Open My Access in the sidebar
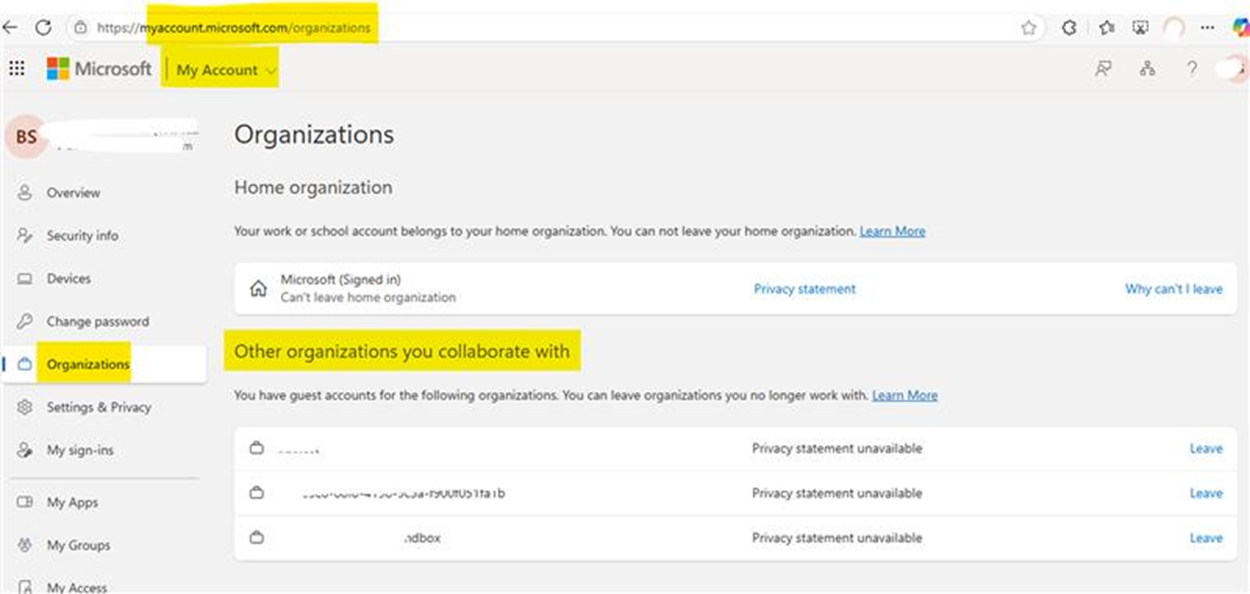Screen dimensions: 1250x594 click(76, 586)
